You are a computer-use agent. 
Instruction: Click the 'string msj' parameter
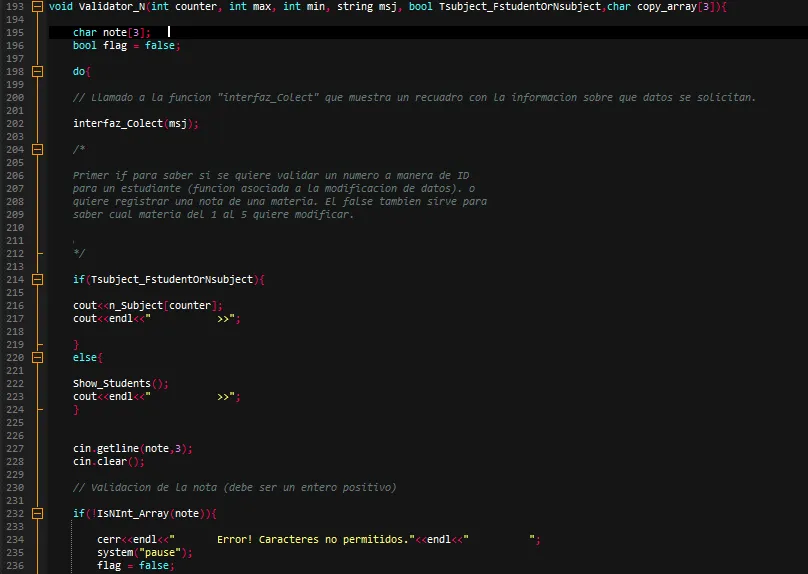click(x=366, y=7)
